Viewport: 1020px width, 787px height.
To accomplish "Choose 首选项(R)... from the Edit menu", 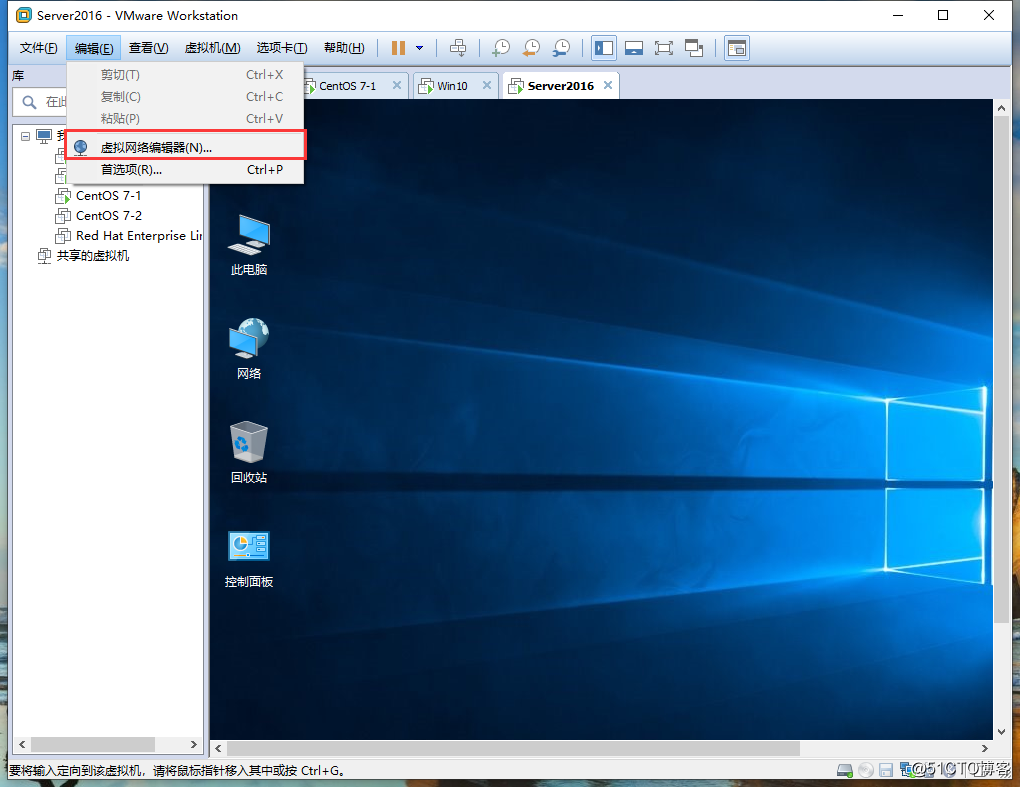I will [185, 170].
